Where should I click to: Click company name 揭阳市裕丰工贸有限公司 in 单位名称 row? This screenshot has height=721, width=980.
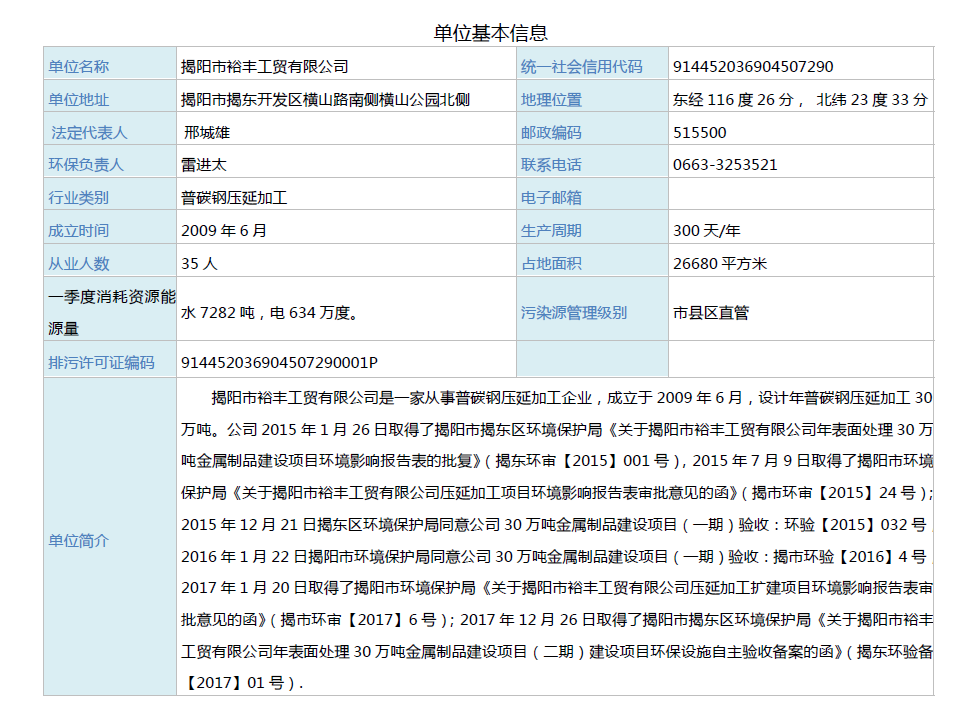[x=264, y=66]
